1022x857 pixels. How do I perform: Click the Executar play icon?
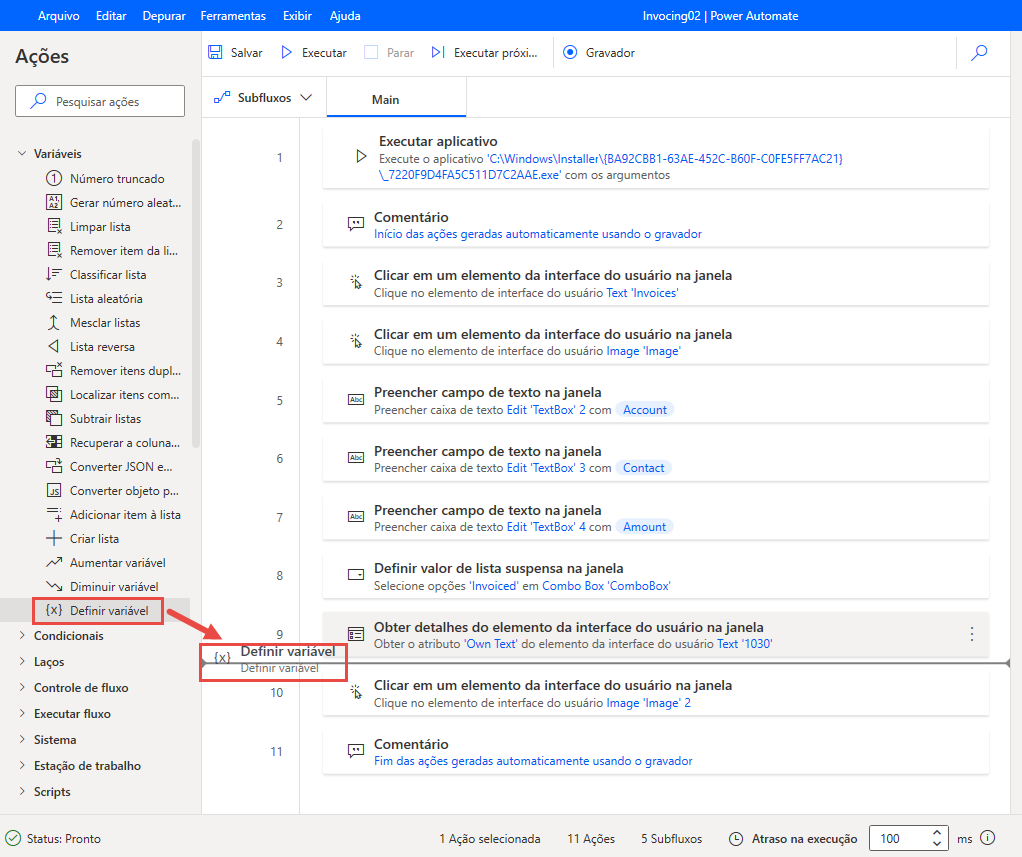pyautogui.click(x=286, y=52)
